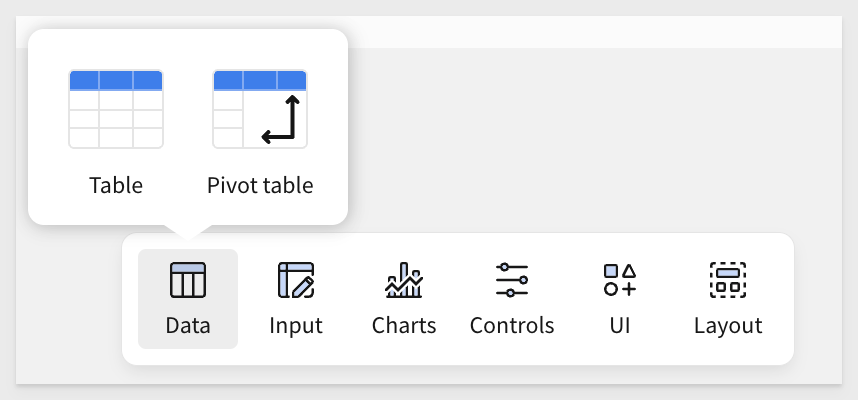858x400 pixels.
Task: Select the Table grid thumbnail
Action: pyautogui.click(x=115, y=109)
